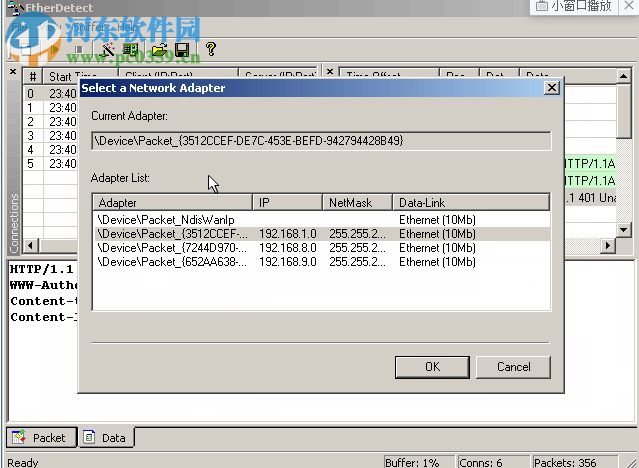
Task: Click the EtherDetect title bar app icon
Action: (x=15, y=7)
